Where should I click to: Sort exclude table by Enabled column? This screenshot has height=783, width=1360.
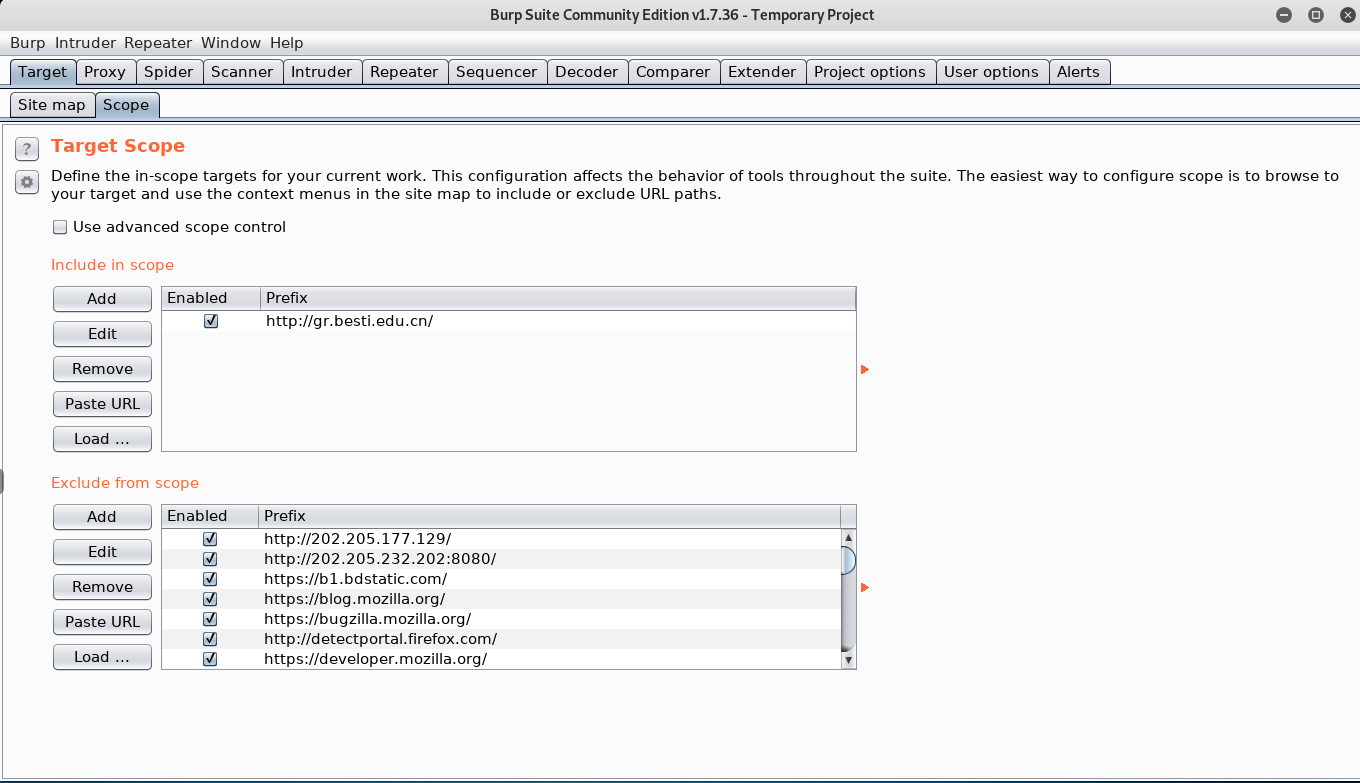pos(210,516)
